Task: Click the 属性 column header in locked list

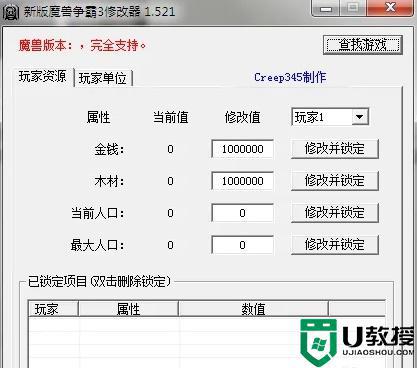Action: pos(128,309)
